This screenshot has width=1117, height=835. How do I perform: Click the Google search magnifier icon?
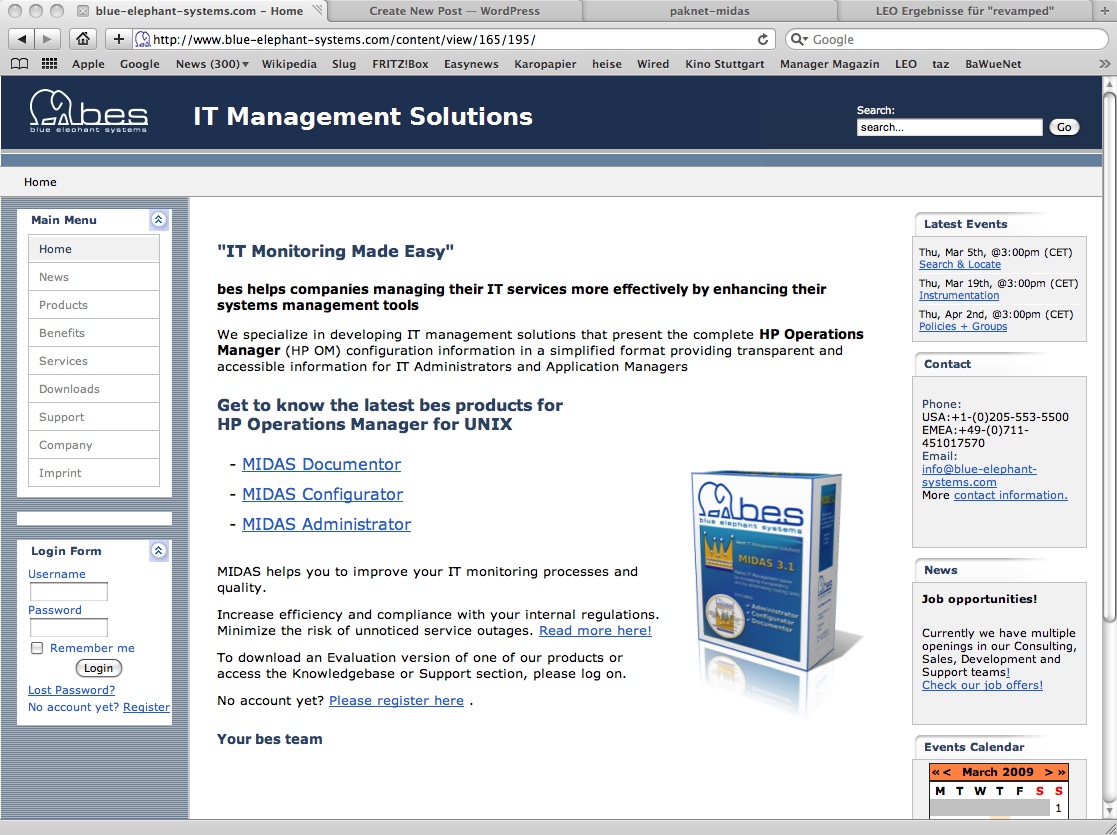(x=799, y=39)
